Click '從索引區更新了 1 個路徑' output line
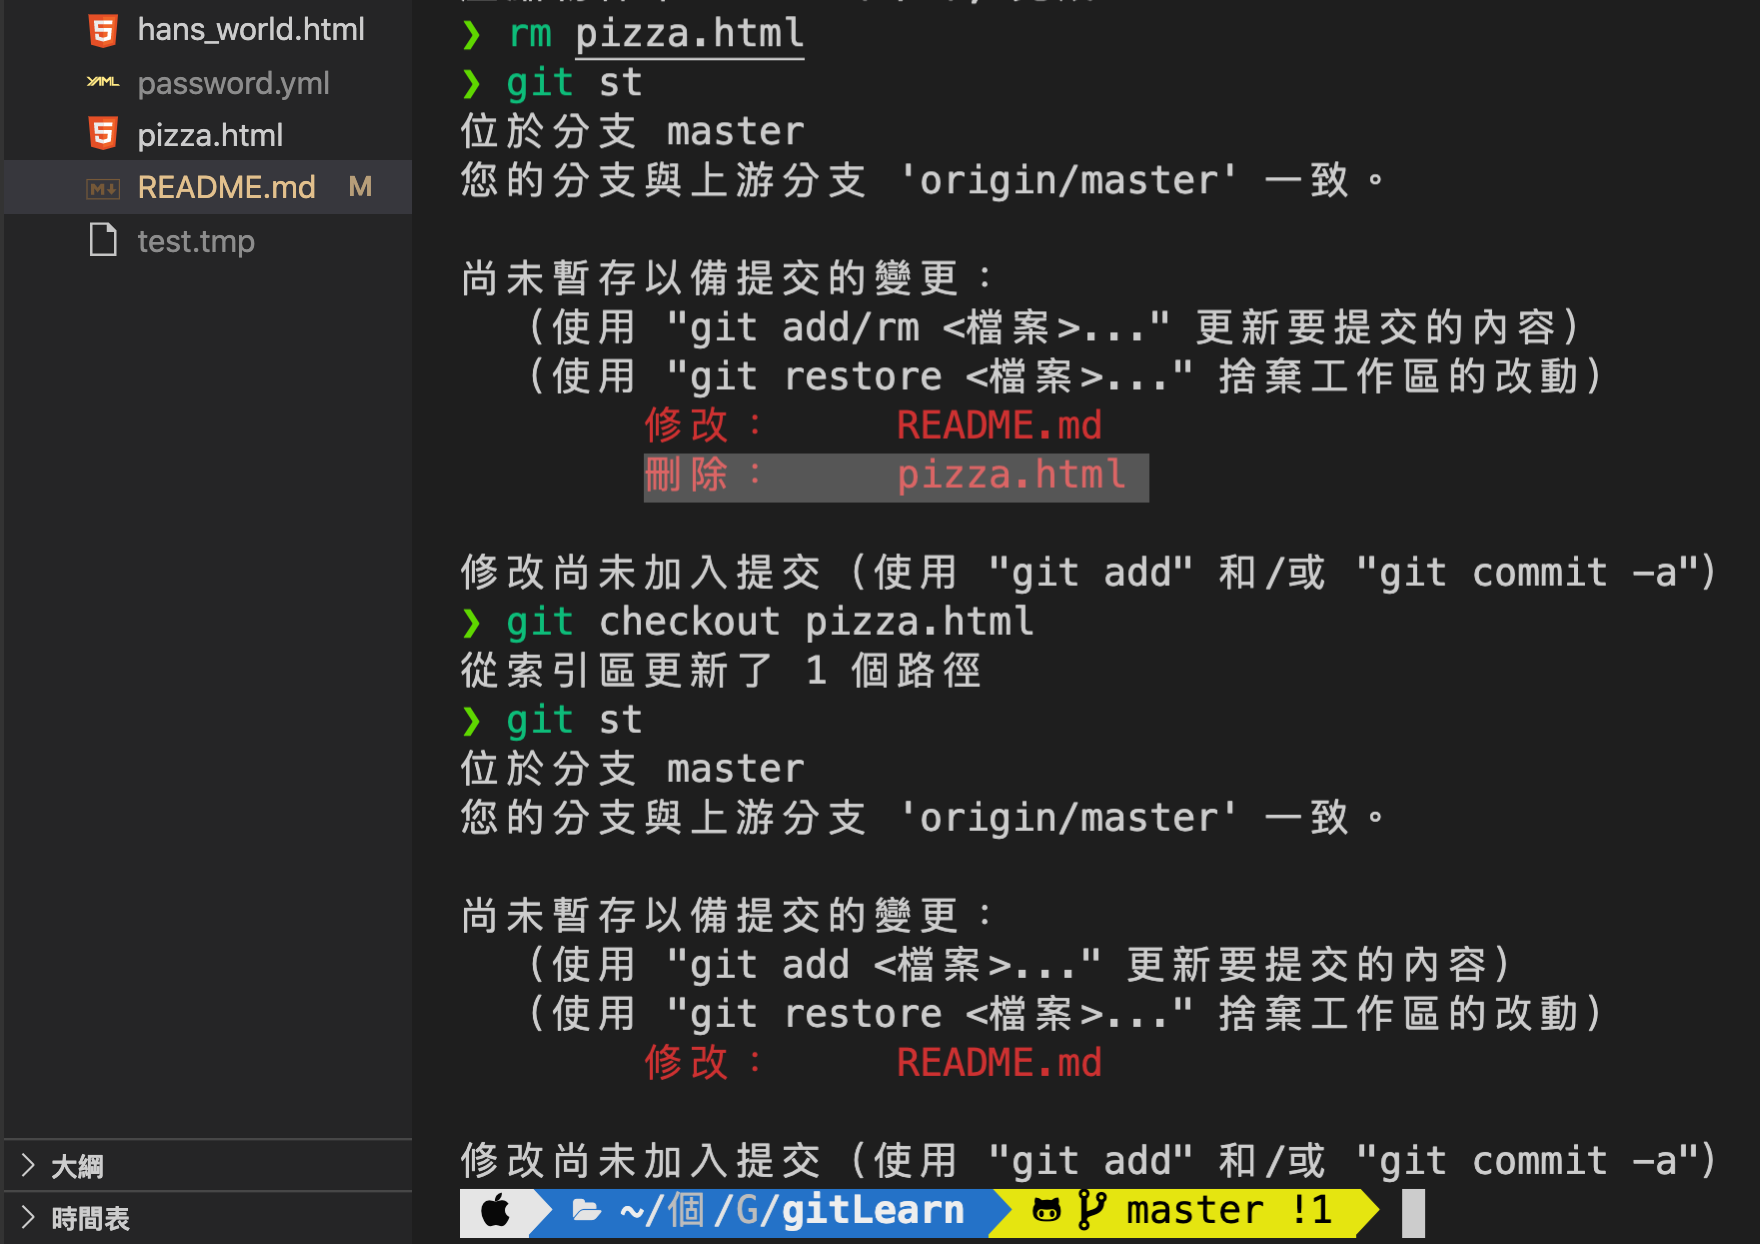1760x1244 pixels. pyautogui.click(x=721, y=671)
